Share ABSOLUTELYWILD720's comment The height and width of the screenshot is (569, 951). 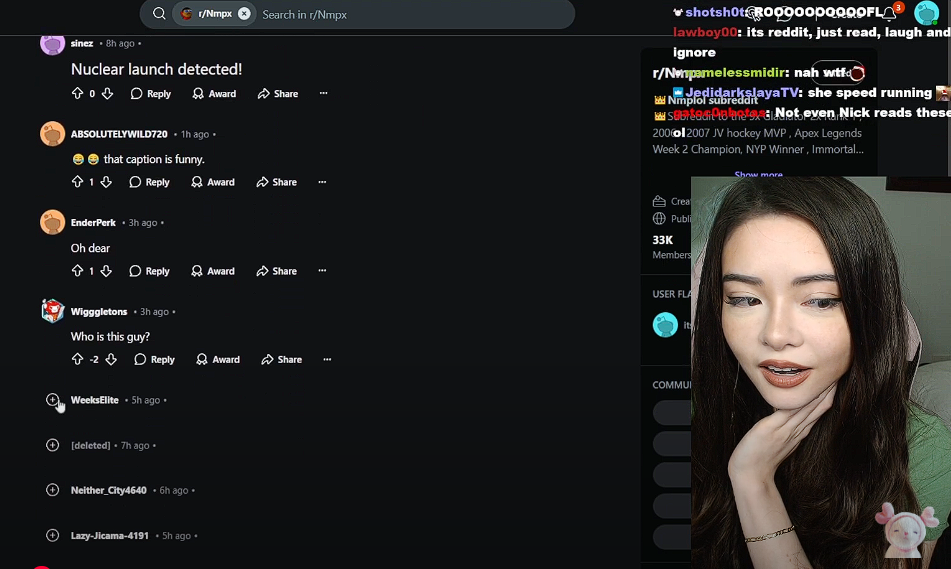[276, 182]
